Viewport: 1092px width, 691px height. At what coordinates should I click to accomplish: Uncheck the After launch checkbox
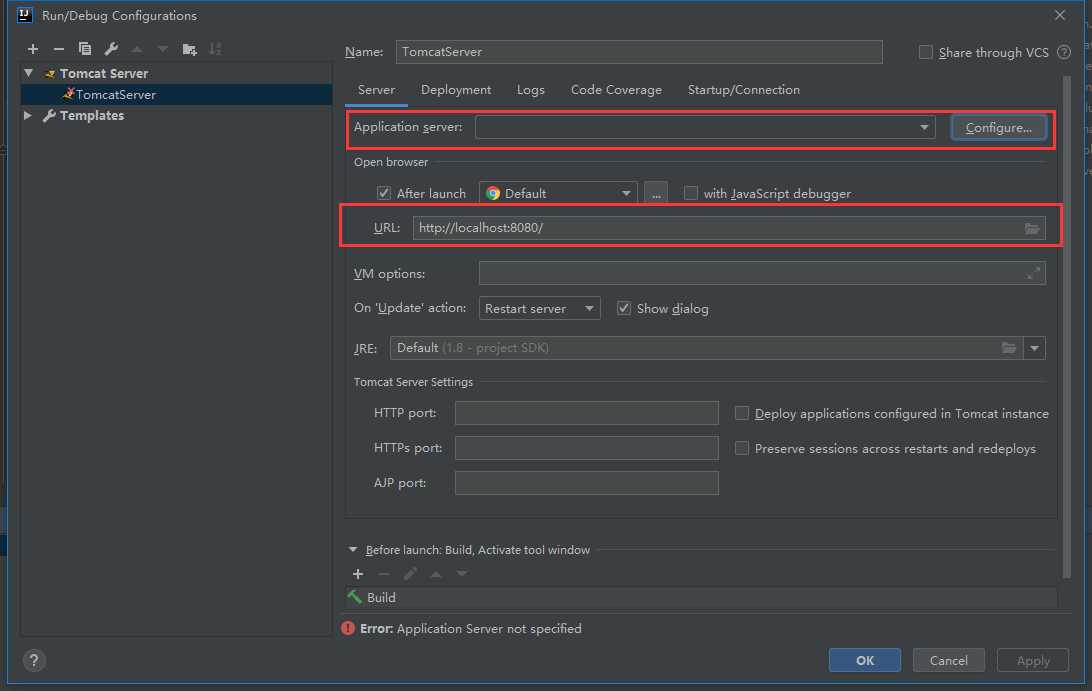tap(384, 194)
